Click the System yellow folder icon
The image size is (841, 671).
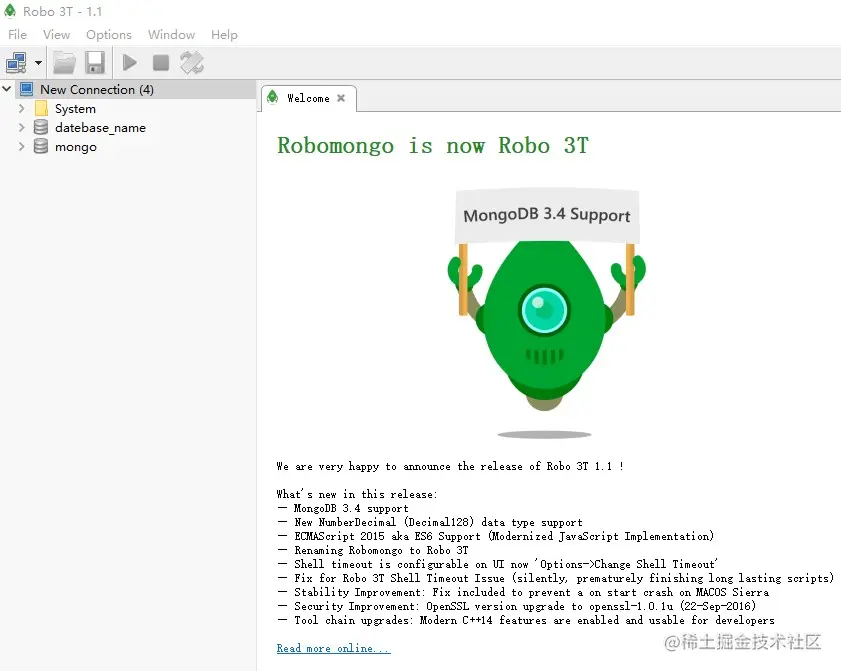(41, 108)
